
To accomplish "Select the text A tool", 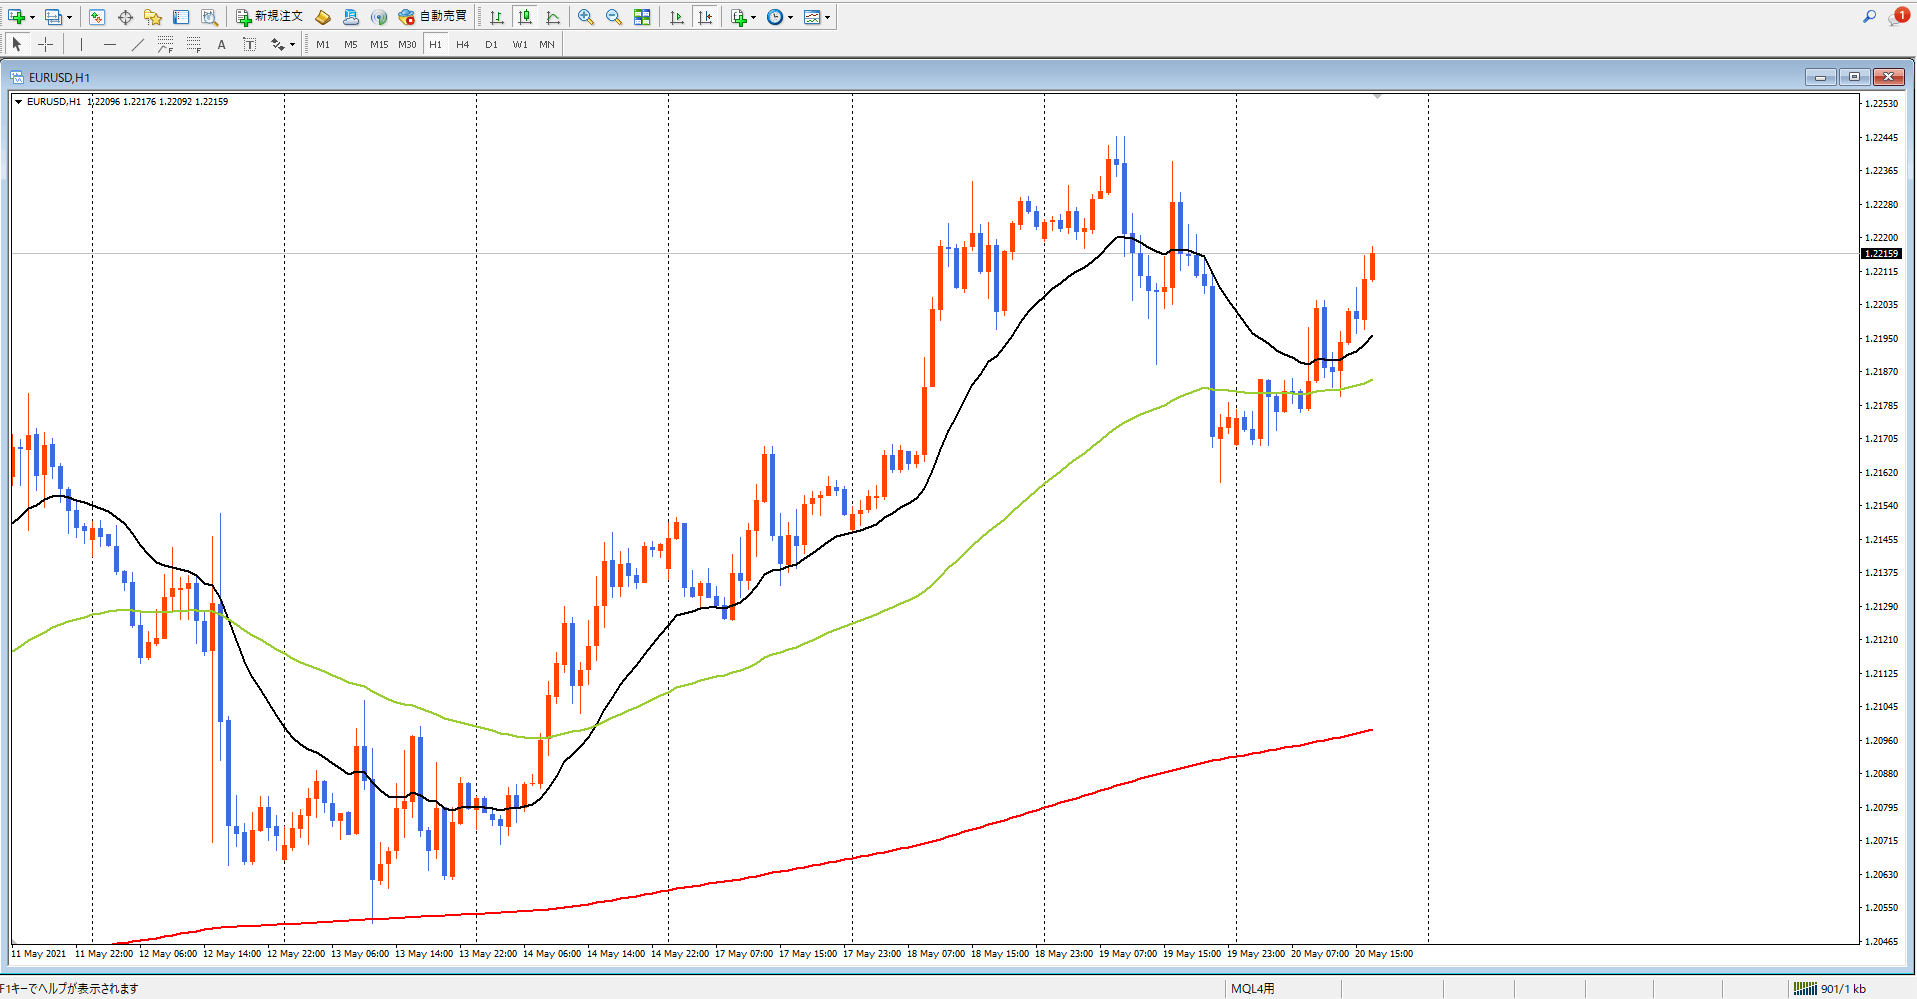I will coord(222,44).
